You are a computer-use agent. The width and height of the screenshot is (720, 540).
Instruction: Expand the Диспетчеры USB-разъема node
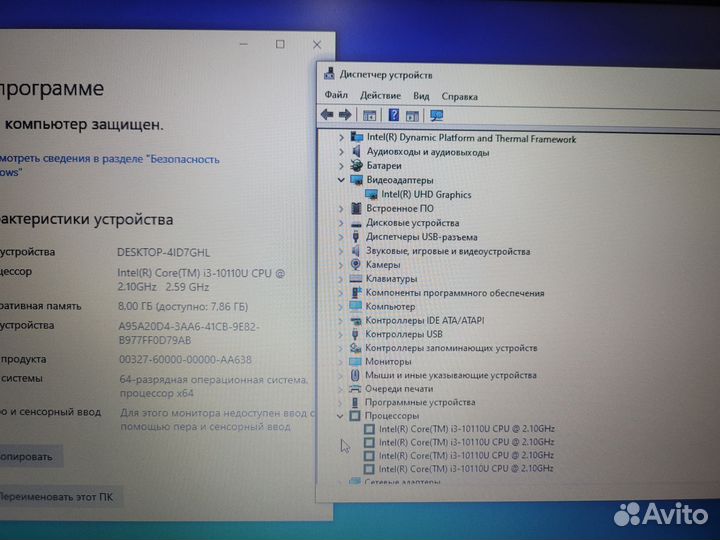coord(341,237)
